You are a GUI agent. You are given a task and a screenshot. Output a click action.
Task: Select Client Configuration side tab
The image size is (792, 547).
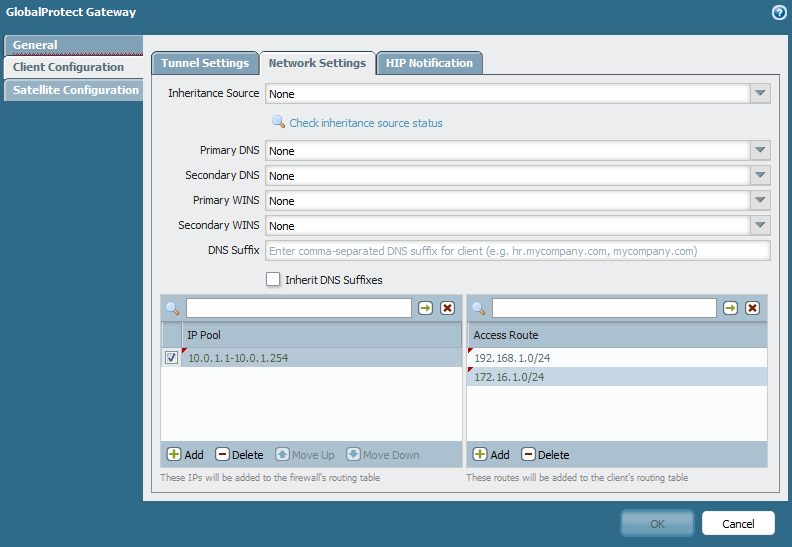click(x=73, y=67)
